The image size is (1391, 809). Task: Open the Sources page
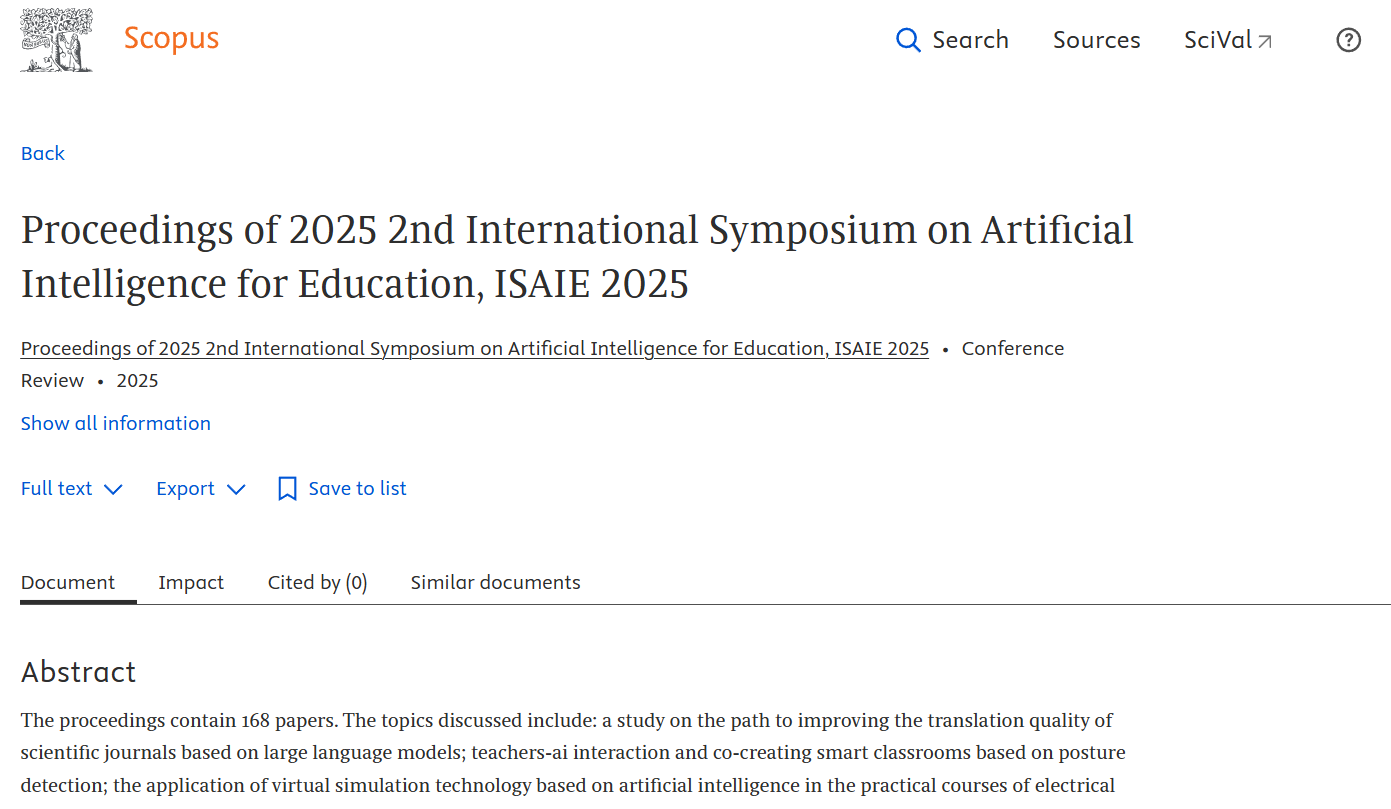click(1096, 40)
